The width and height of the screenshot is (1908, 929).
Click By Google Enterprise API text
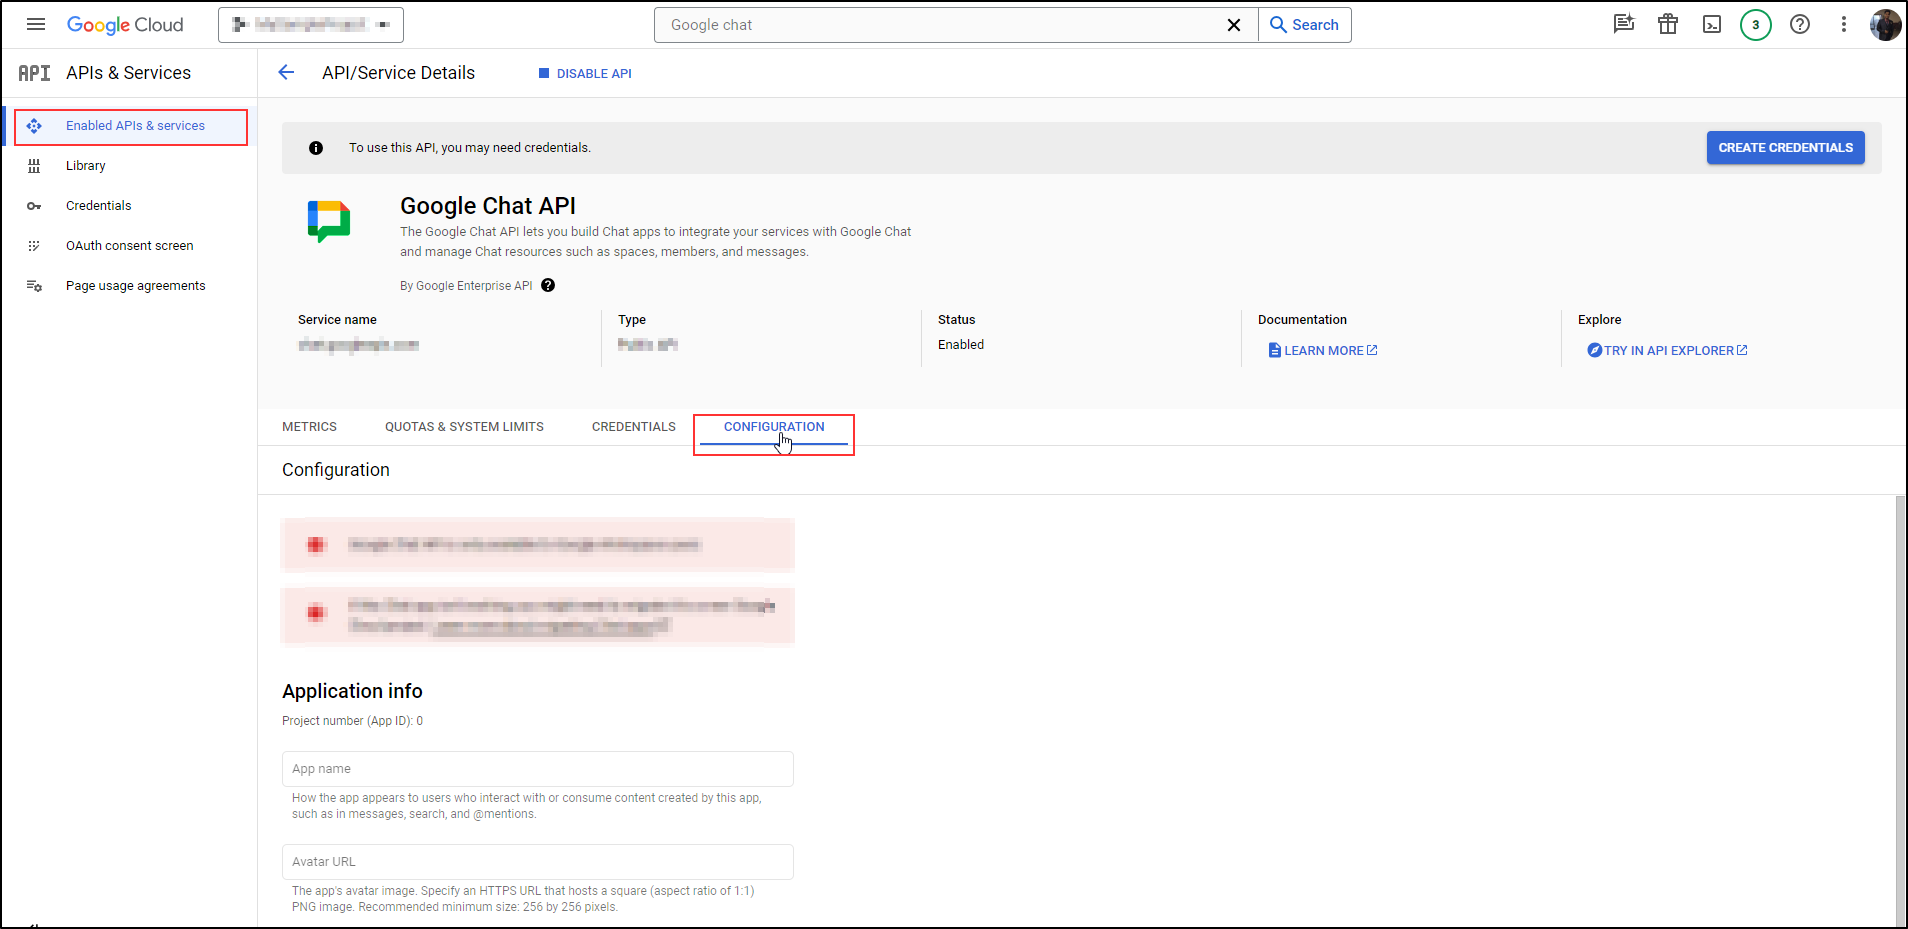click(466, 286)
